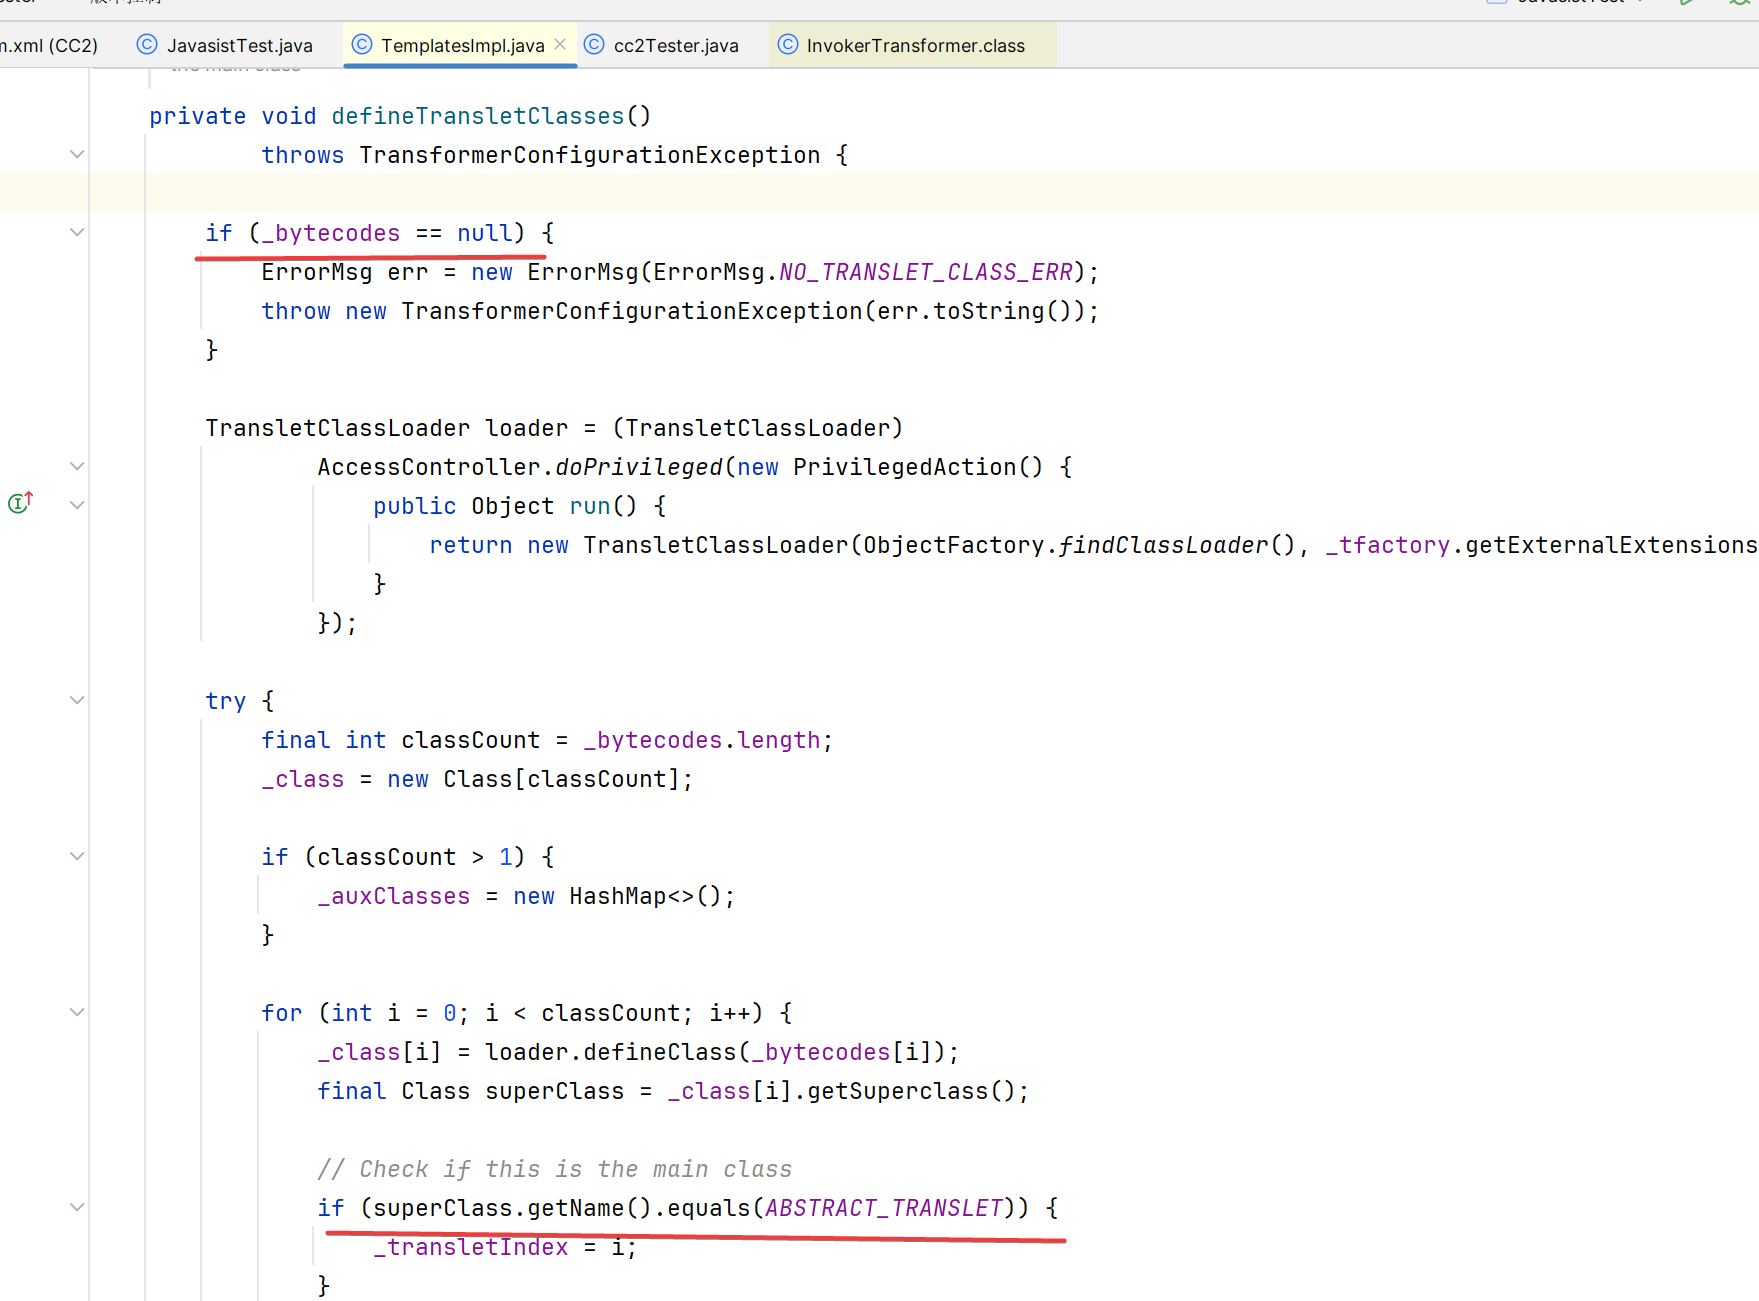Select the InvokerTransformer.class tab
This screenshot has height=1301, width=1759.
914,46
